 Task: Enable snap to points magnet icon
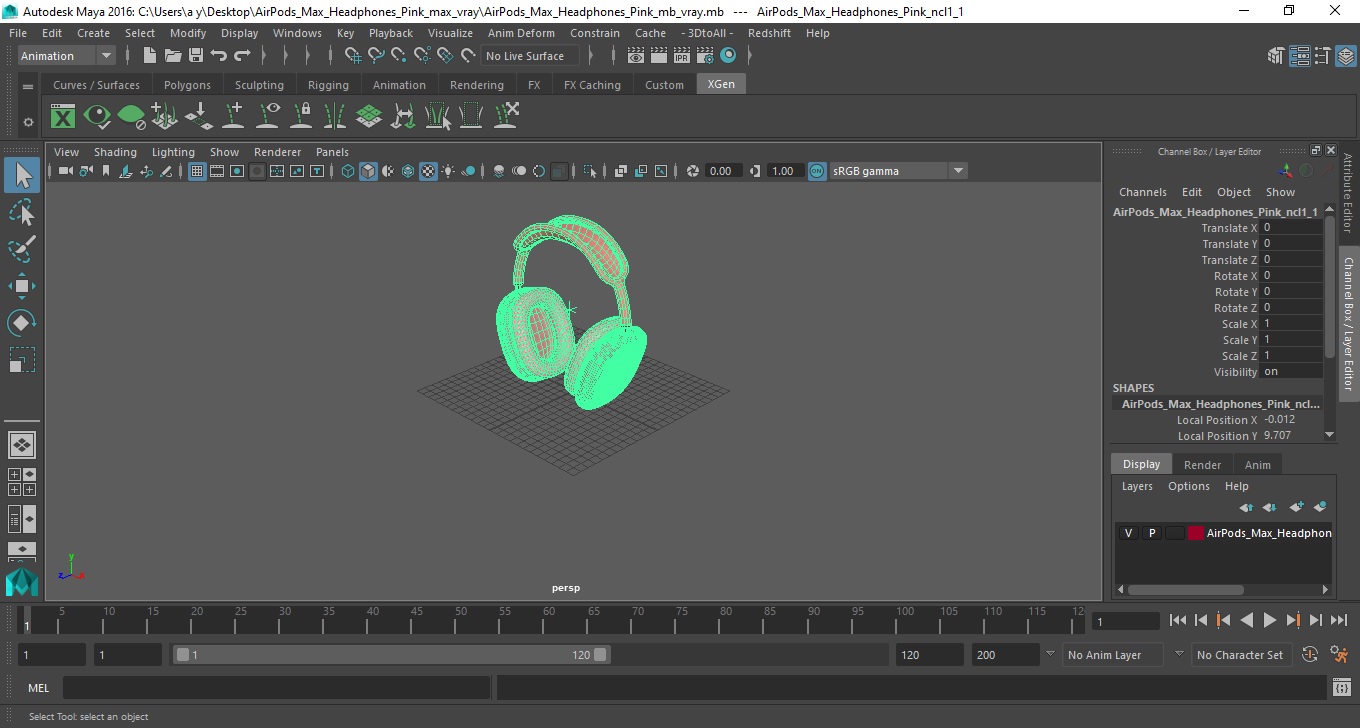[399, 56]
